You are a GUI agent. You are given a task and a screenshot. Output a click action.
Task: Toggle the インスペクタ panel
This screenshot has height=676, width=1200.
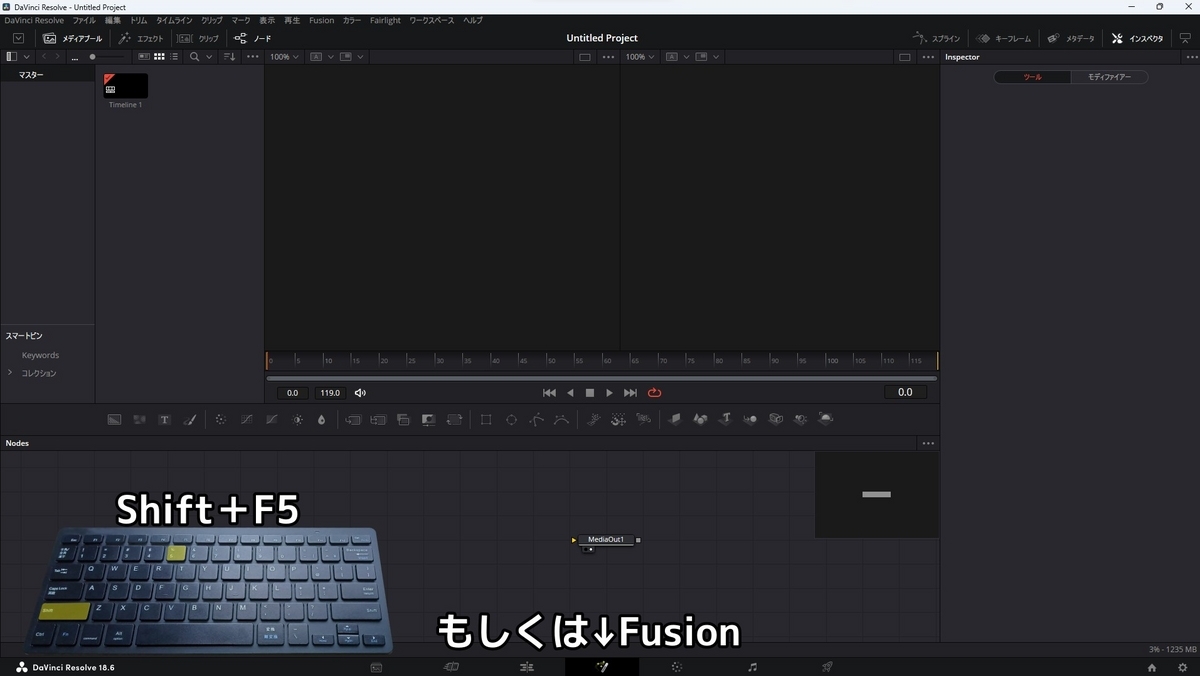(x=1138, y=38)
